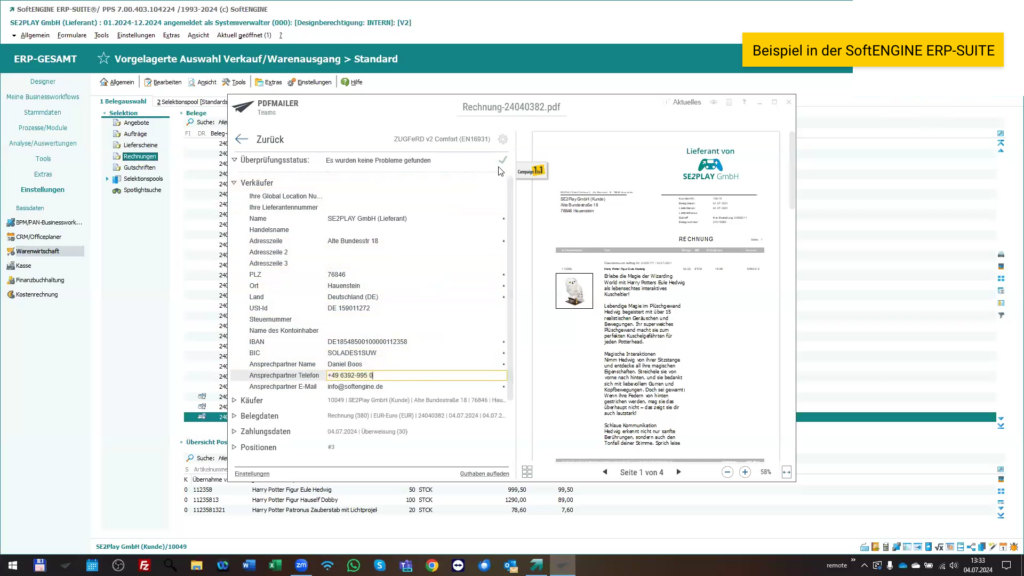Open the Allgemein menu in top menu bar

[35, 35]
